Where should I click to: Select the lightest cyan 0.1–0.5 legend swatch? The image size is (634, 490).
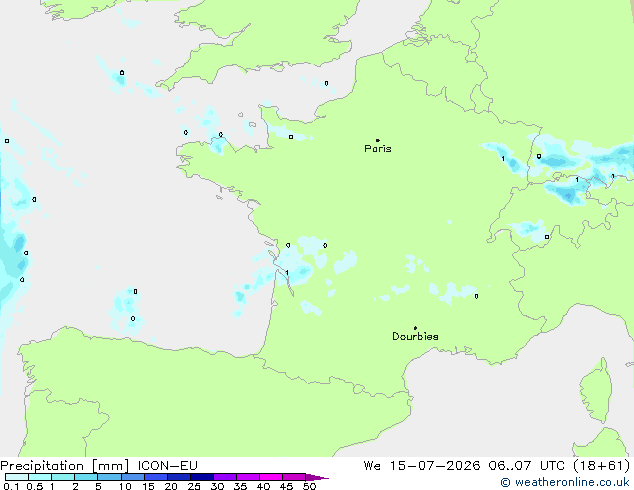point(17,477)
